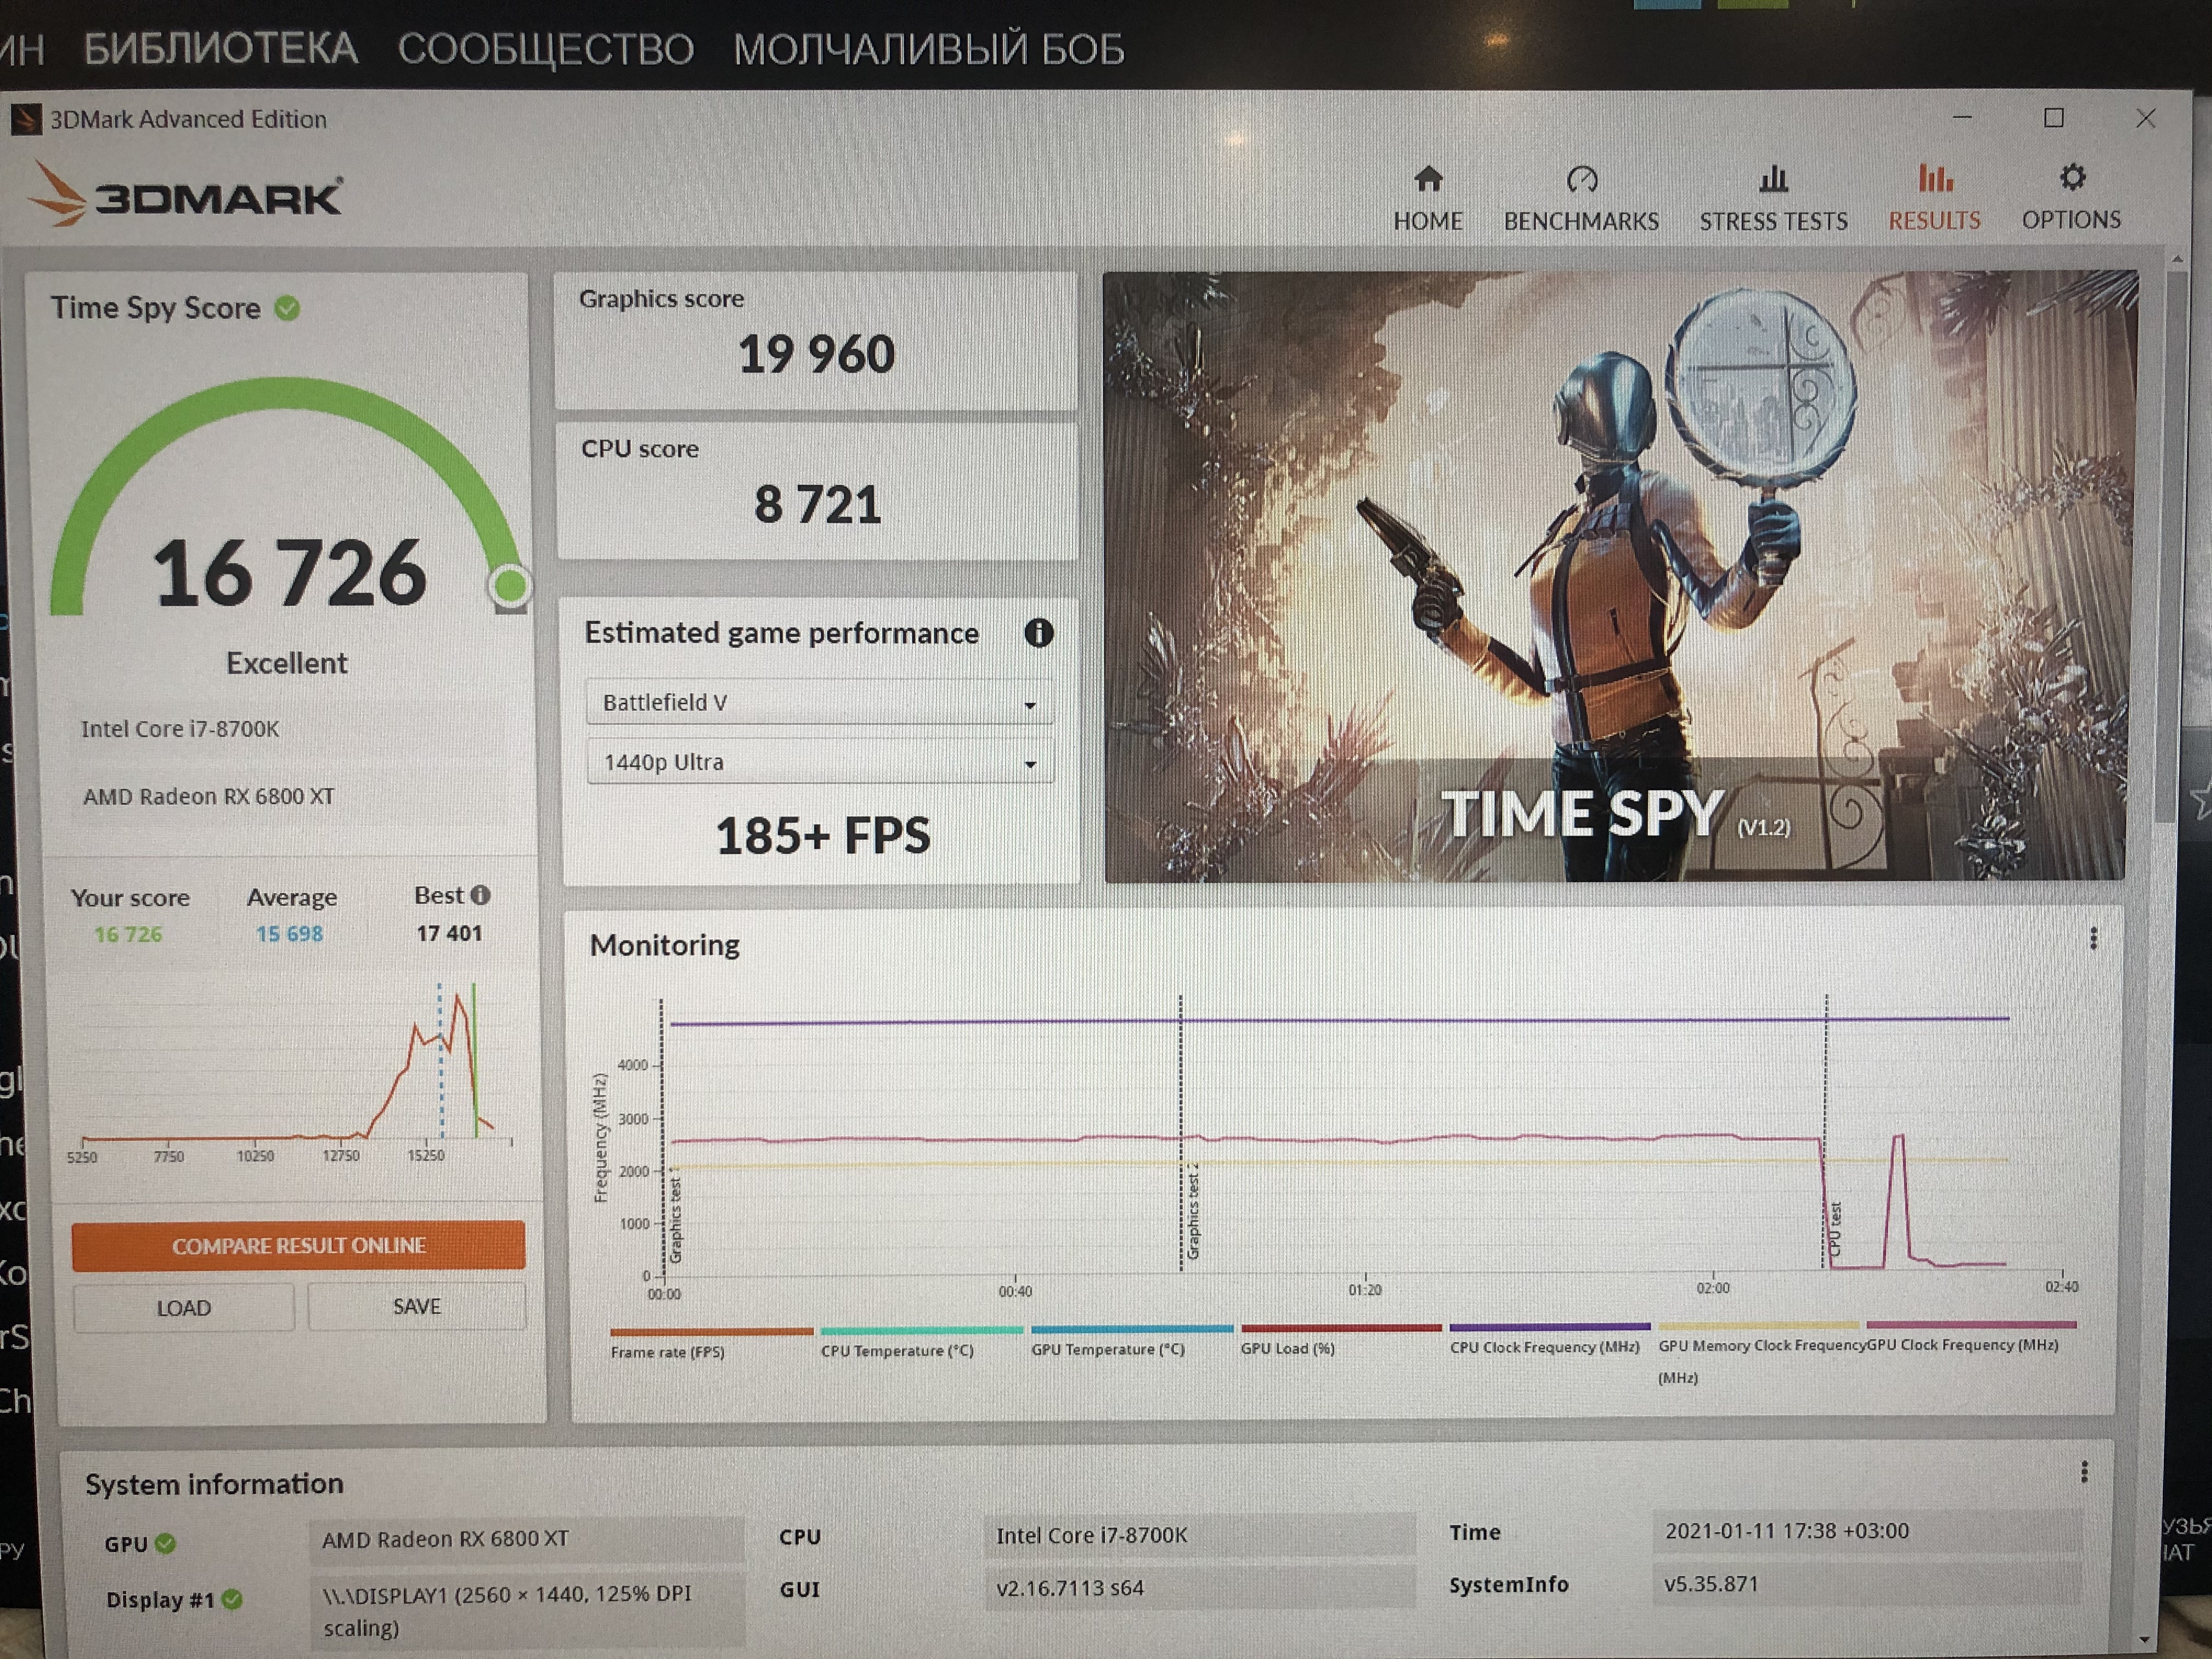Image resolution: width=2212 pixels, height=1659 pixels.
Task: Open the БИБЛИОТЕКА menu in Steam
Action: [220, 48]
